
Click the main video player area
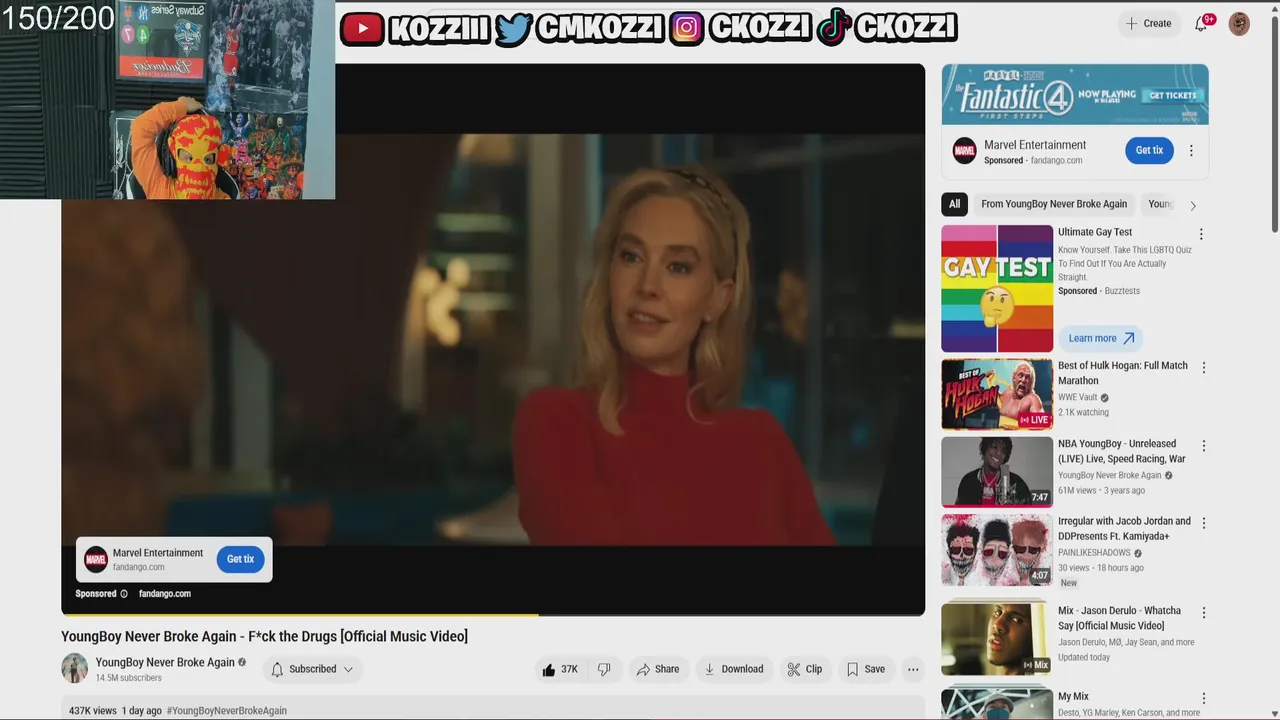coord(493,340)
